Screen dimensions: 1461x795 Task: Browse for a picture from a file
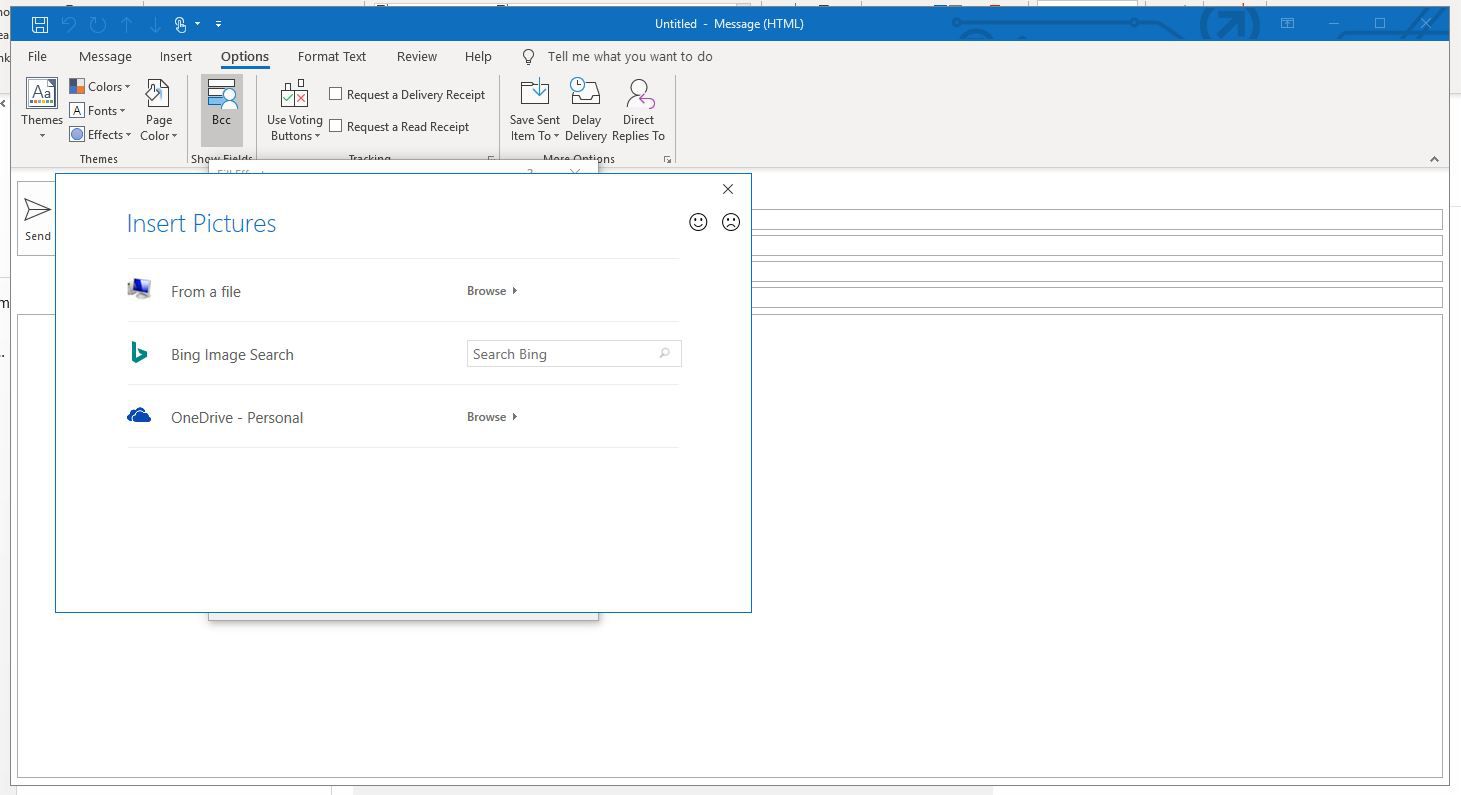pyautogui.click(x=491, y=291)
